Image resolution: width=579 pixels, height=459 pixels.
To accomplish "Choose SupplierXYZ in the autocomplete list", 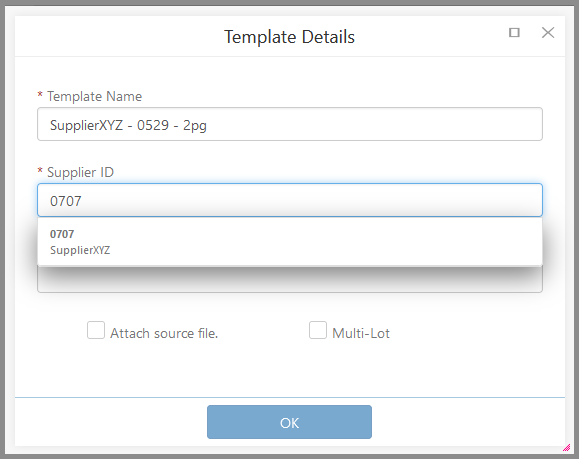I will click(80, 250).
